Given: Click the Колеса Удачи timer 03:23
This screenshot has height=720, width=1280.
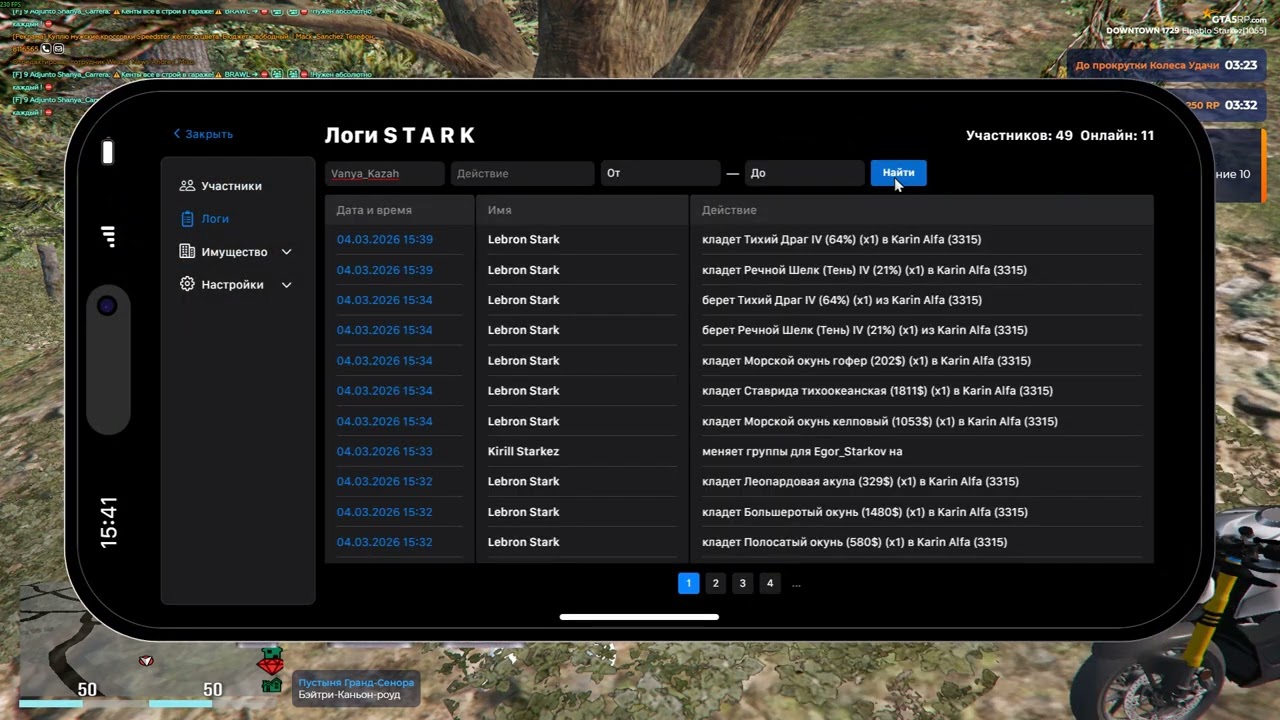Looking at the screenshot, I should pyautogui.click(x=1240, y=65).
